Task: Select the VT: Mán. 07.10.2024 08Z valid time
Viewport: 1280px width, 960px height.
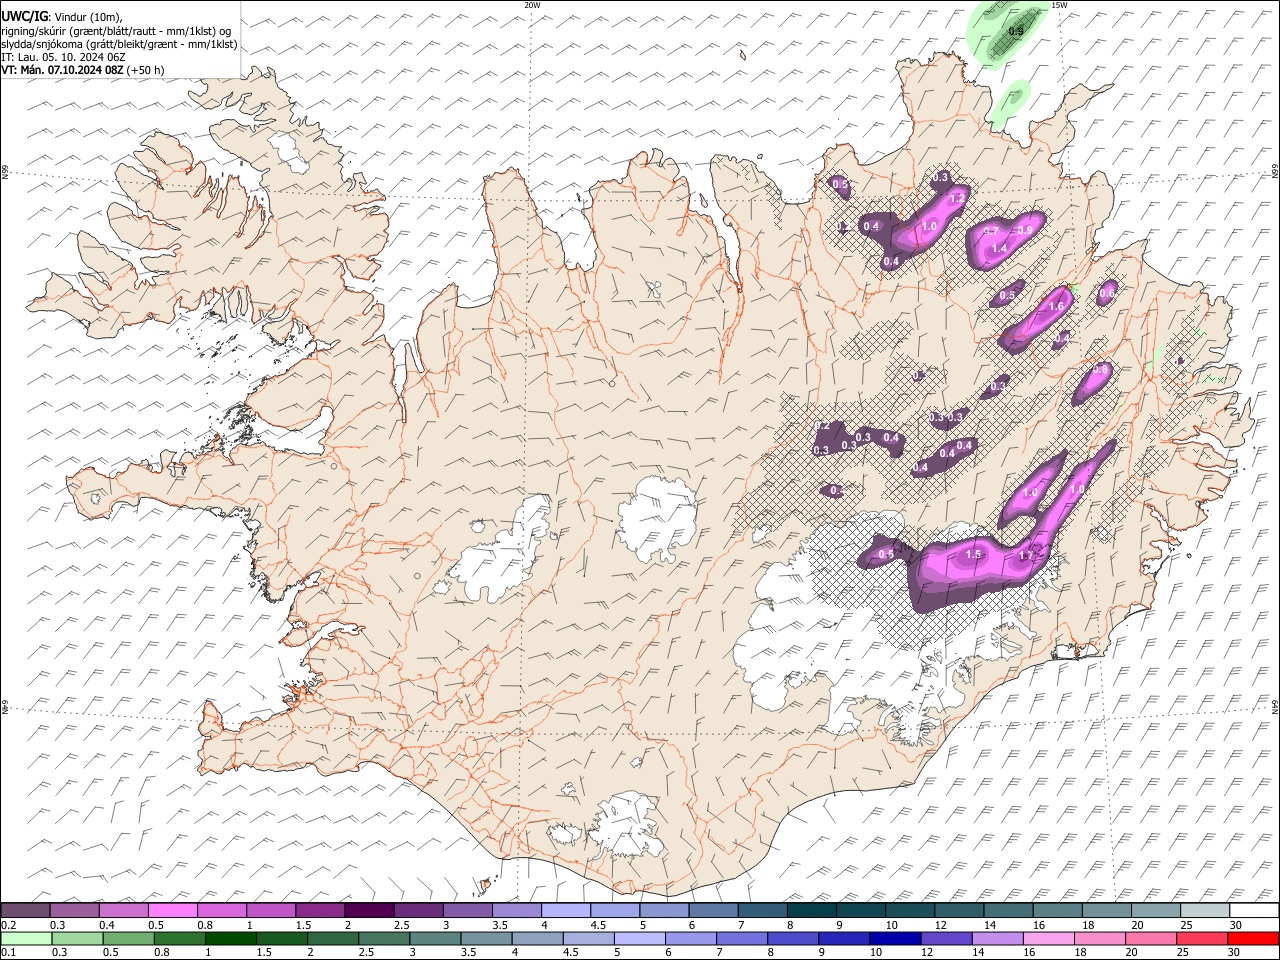Action: click(62, 70)
